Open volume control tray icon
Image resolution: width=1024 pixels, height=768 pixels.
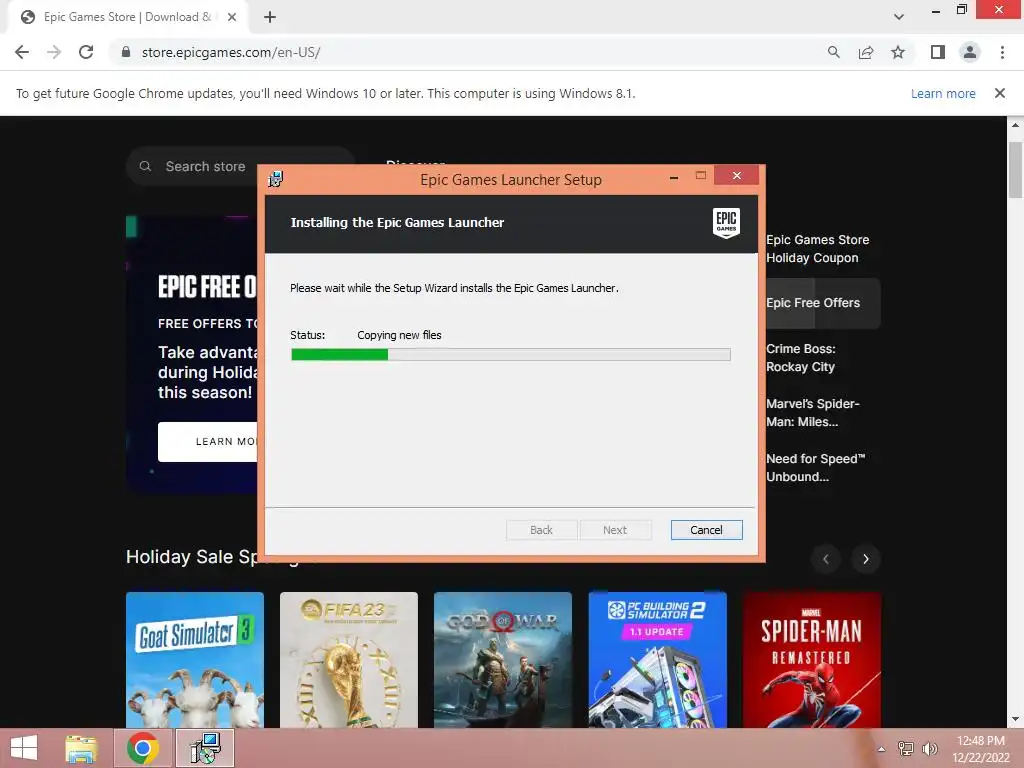[x=929, y=749]
